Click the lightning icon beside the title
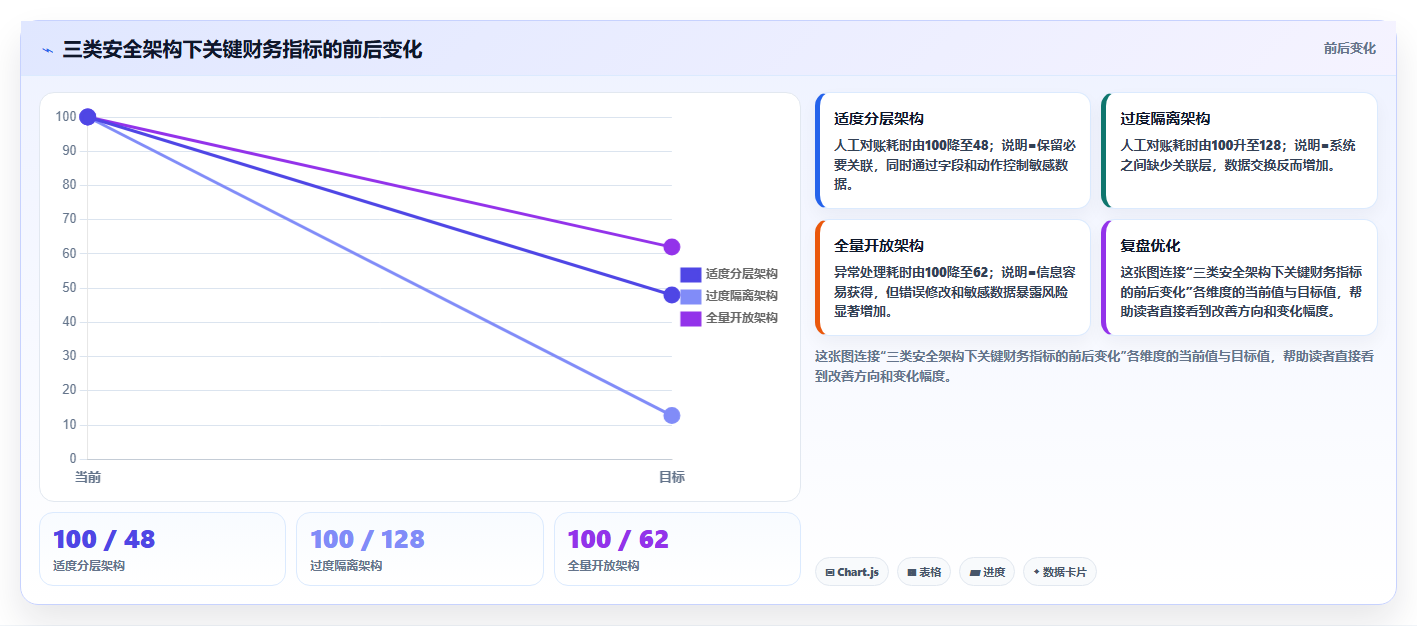 (x=47, y=50)
